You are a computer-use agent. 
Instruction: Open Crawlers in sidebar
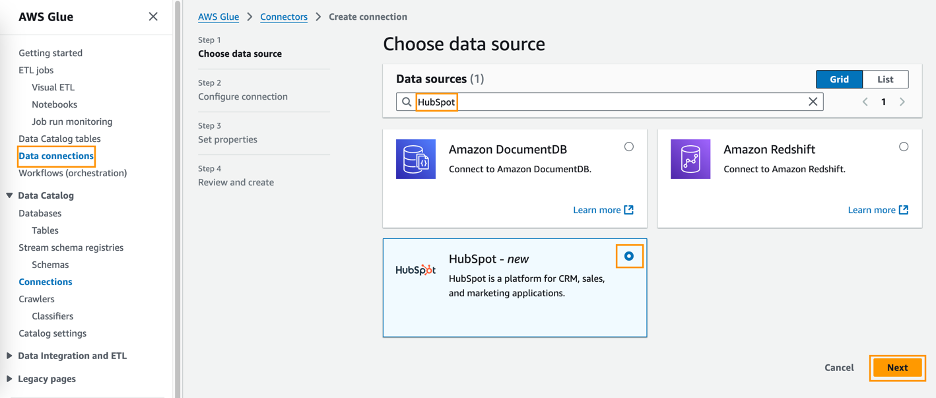tap(36, 299)
